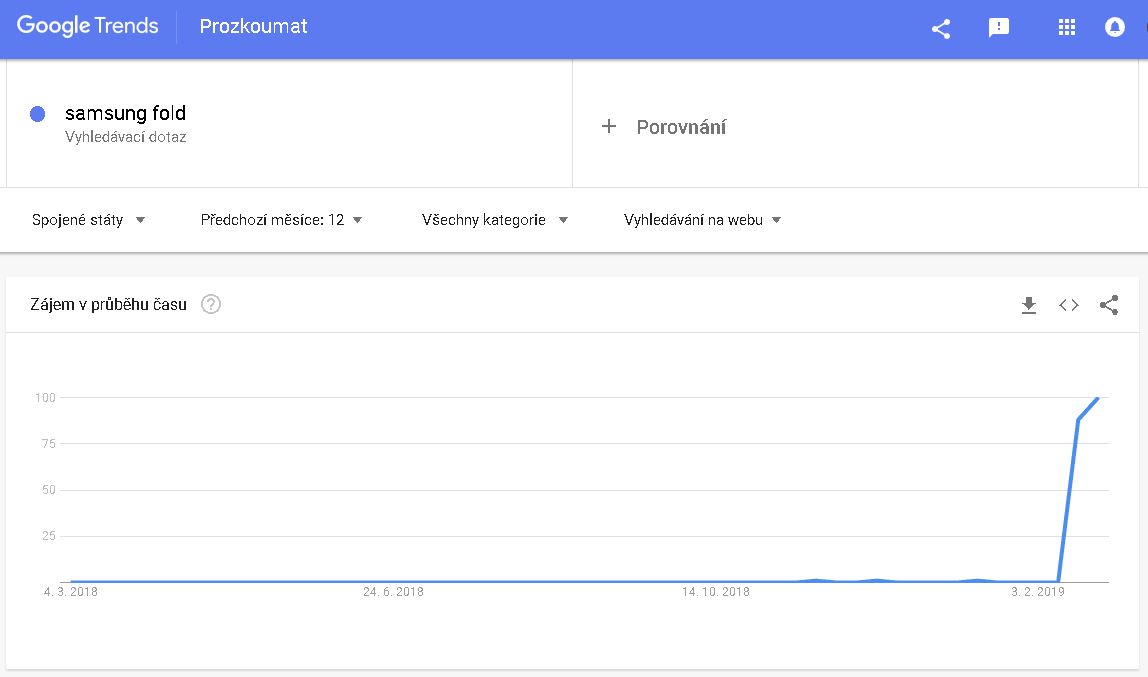Select the Prozkoumat header item

253,27
